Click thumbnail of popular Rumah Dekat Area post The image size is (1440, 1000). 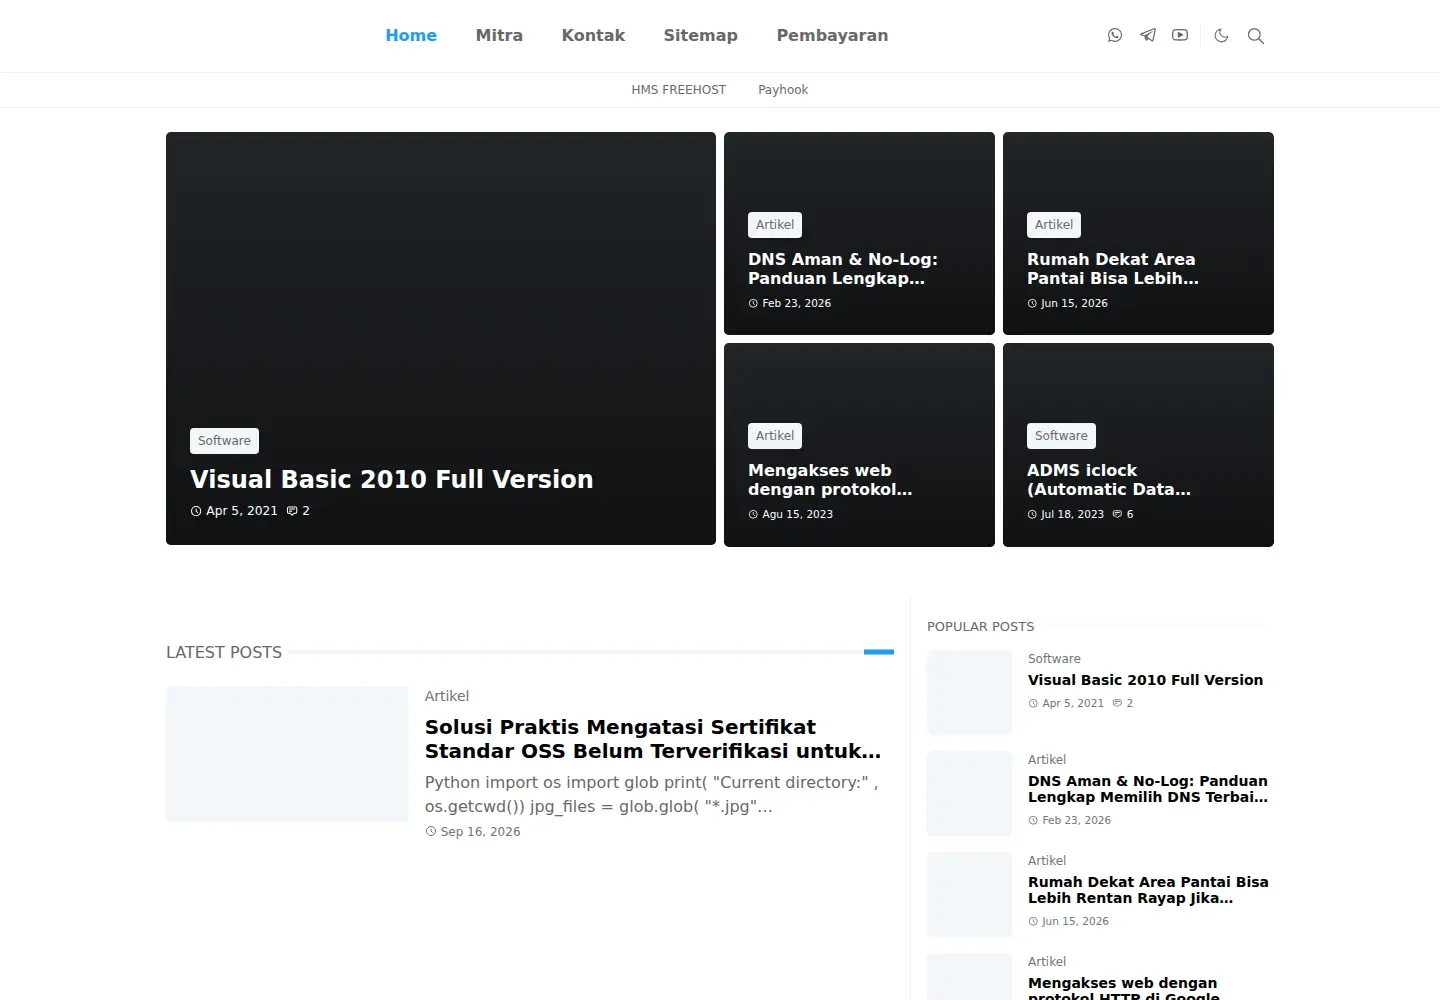tap(969, 894)
